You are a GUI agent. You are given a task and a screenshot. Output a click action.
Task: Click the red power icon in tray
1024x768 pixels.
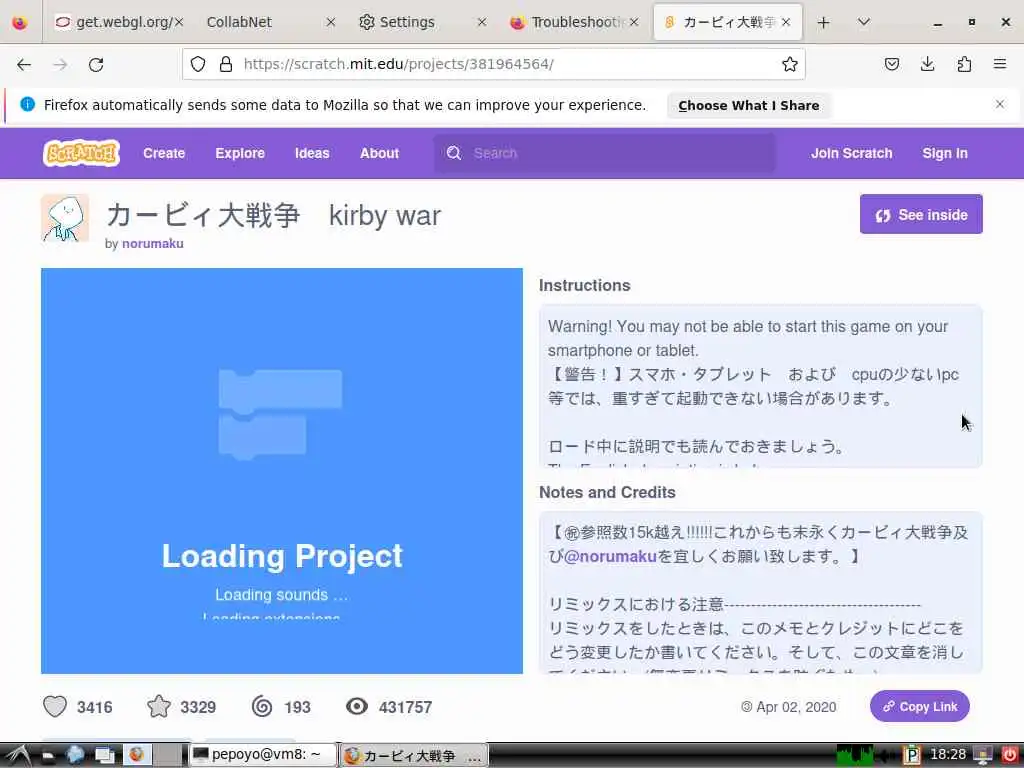(1009, 756)
